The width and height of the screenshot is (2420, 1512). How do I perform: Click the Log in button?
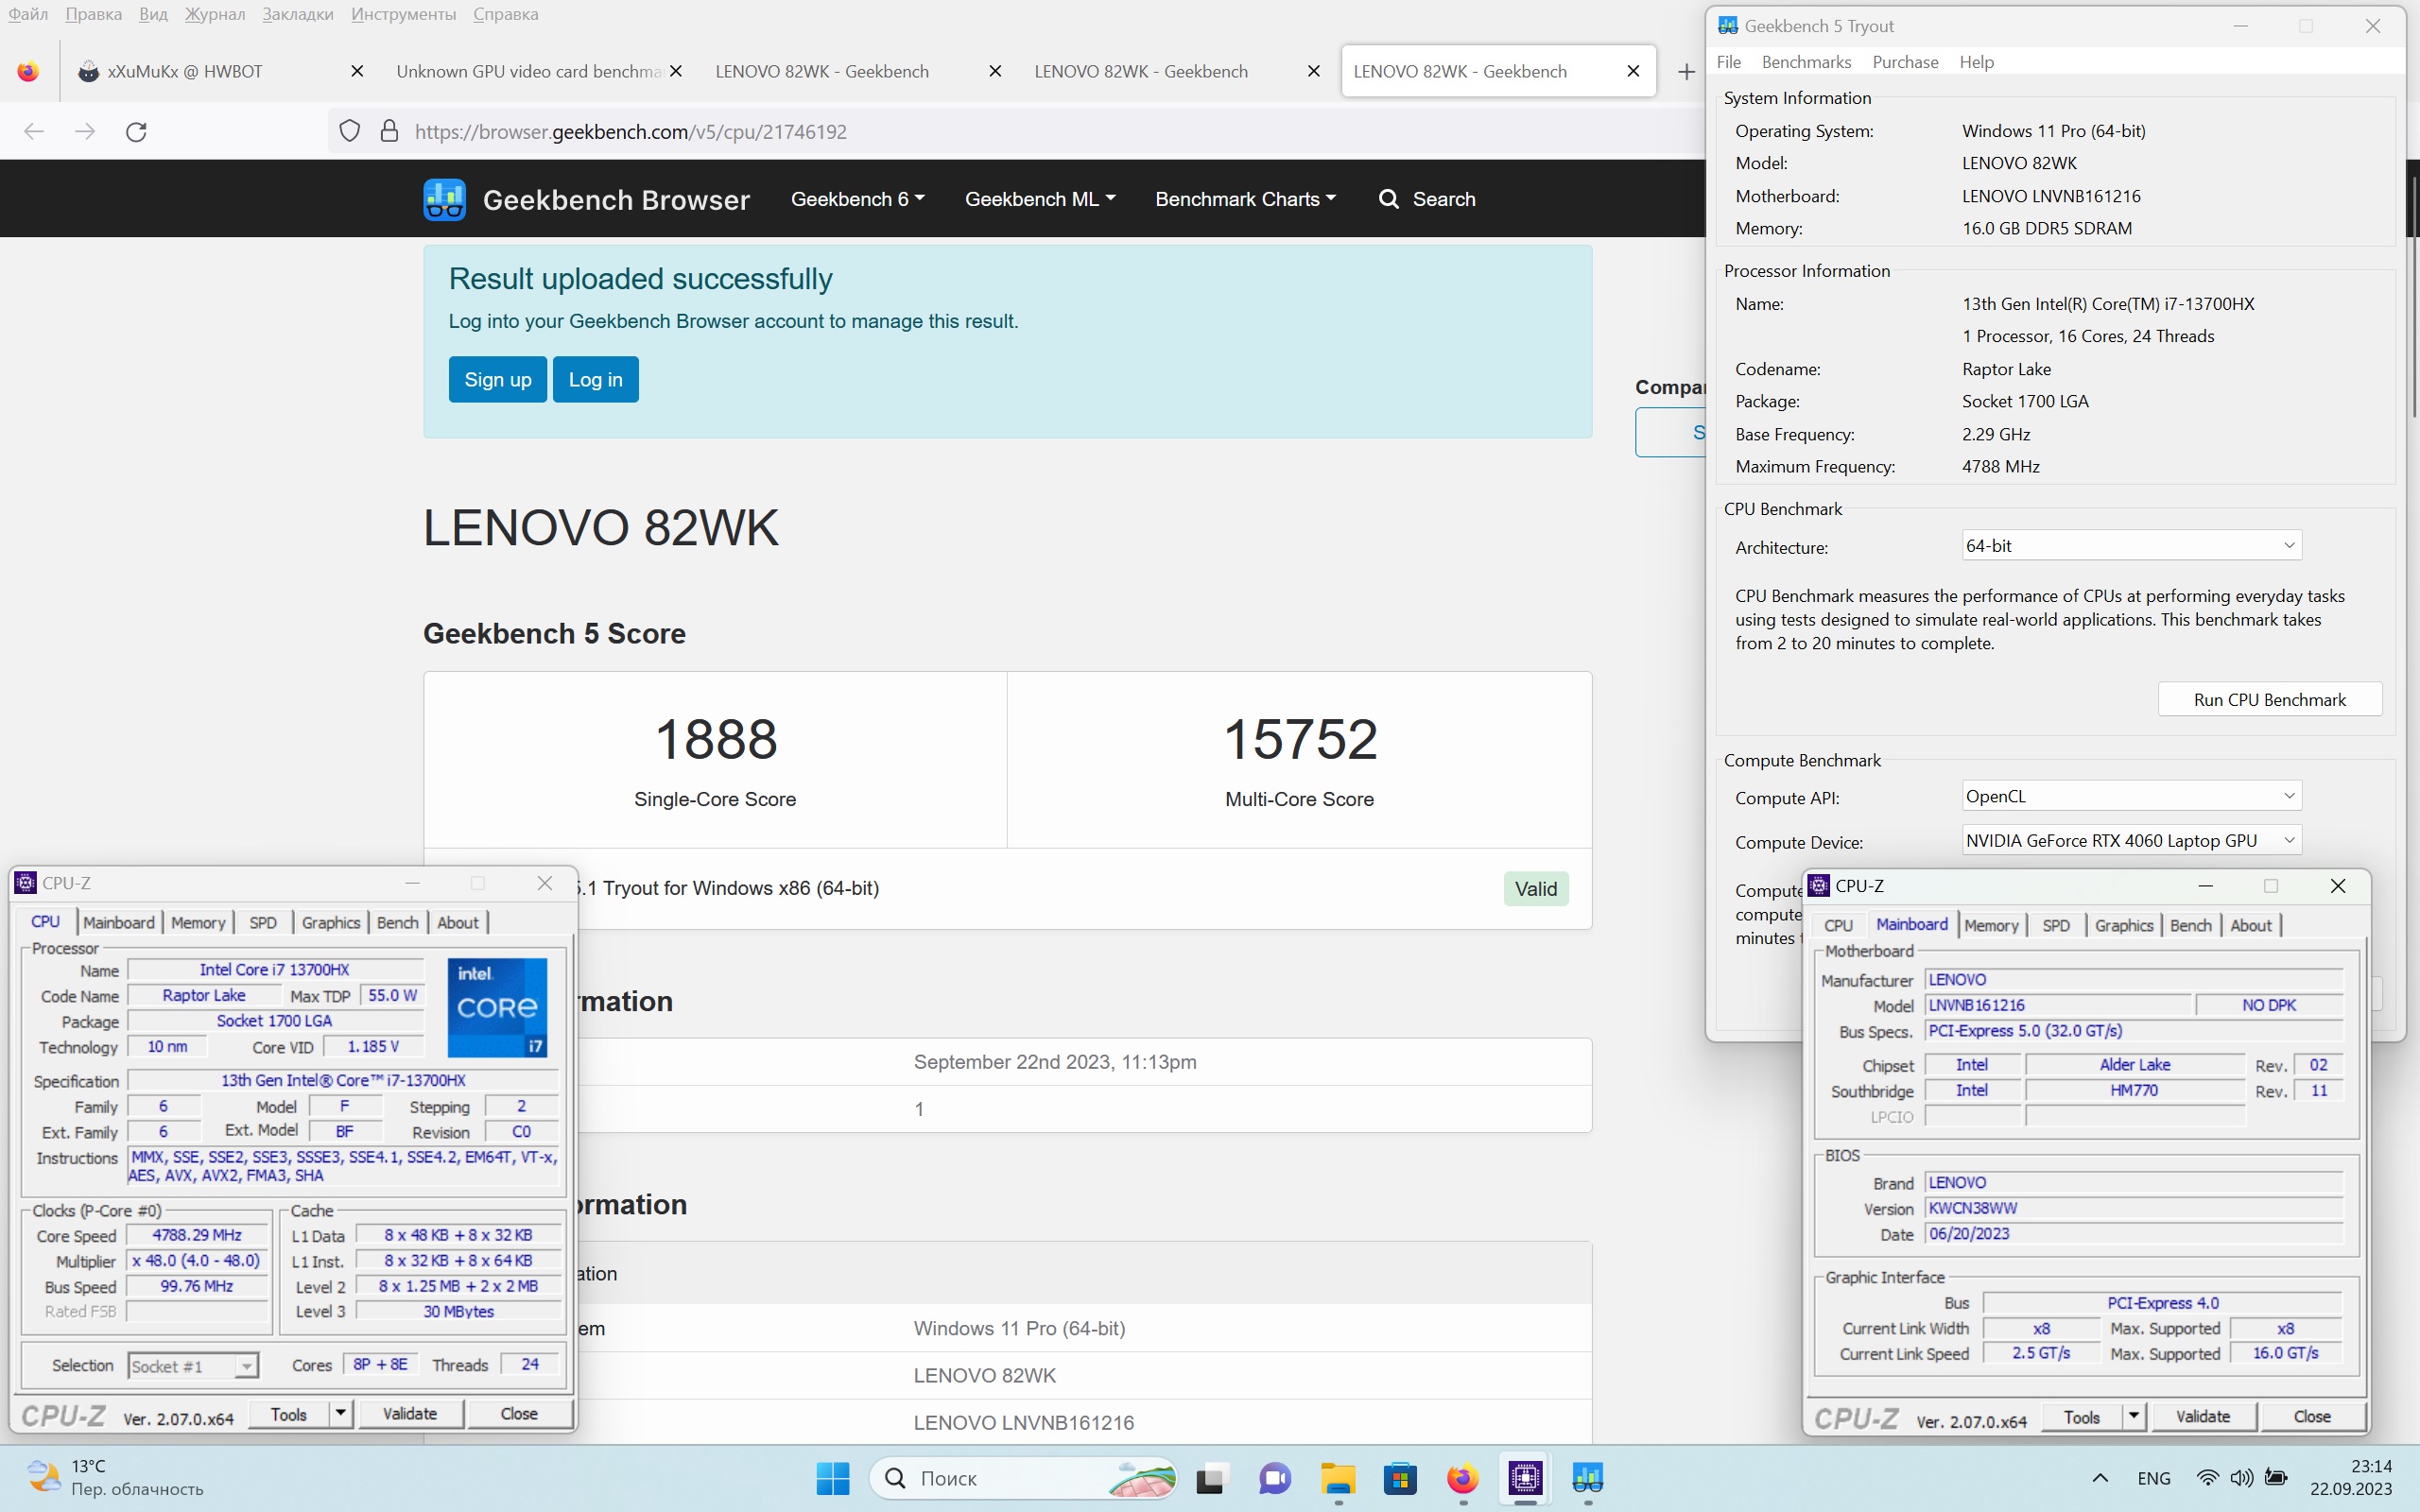pyautogui.click(x=596, y=379)
